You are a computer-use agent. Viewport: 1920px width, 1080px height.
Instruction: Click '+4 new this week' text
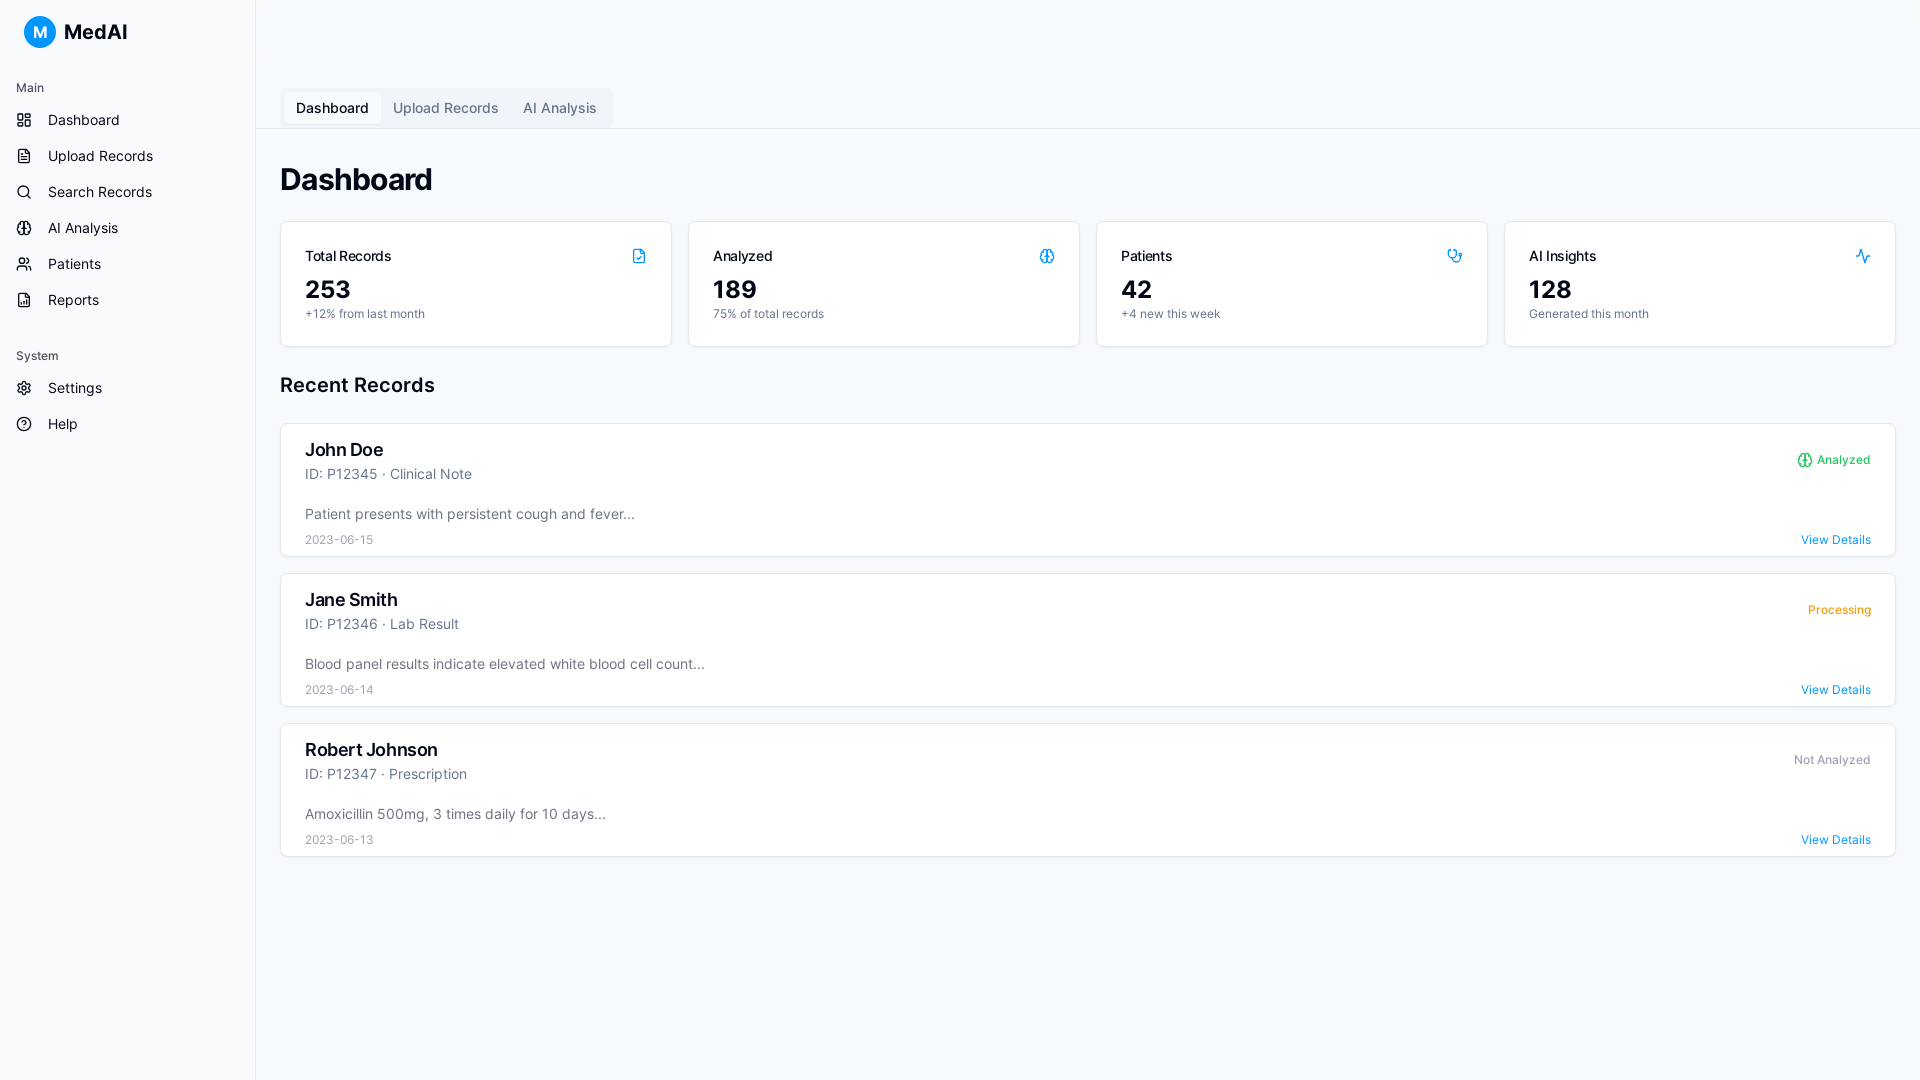pos(1170,314)
